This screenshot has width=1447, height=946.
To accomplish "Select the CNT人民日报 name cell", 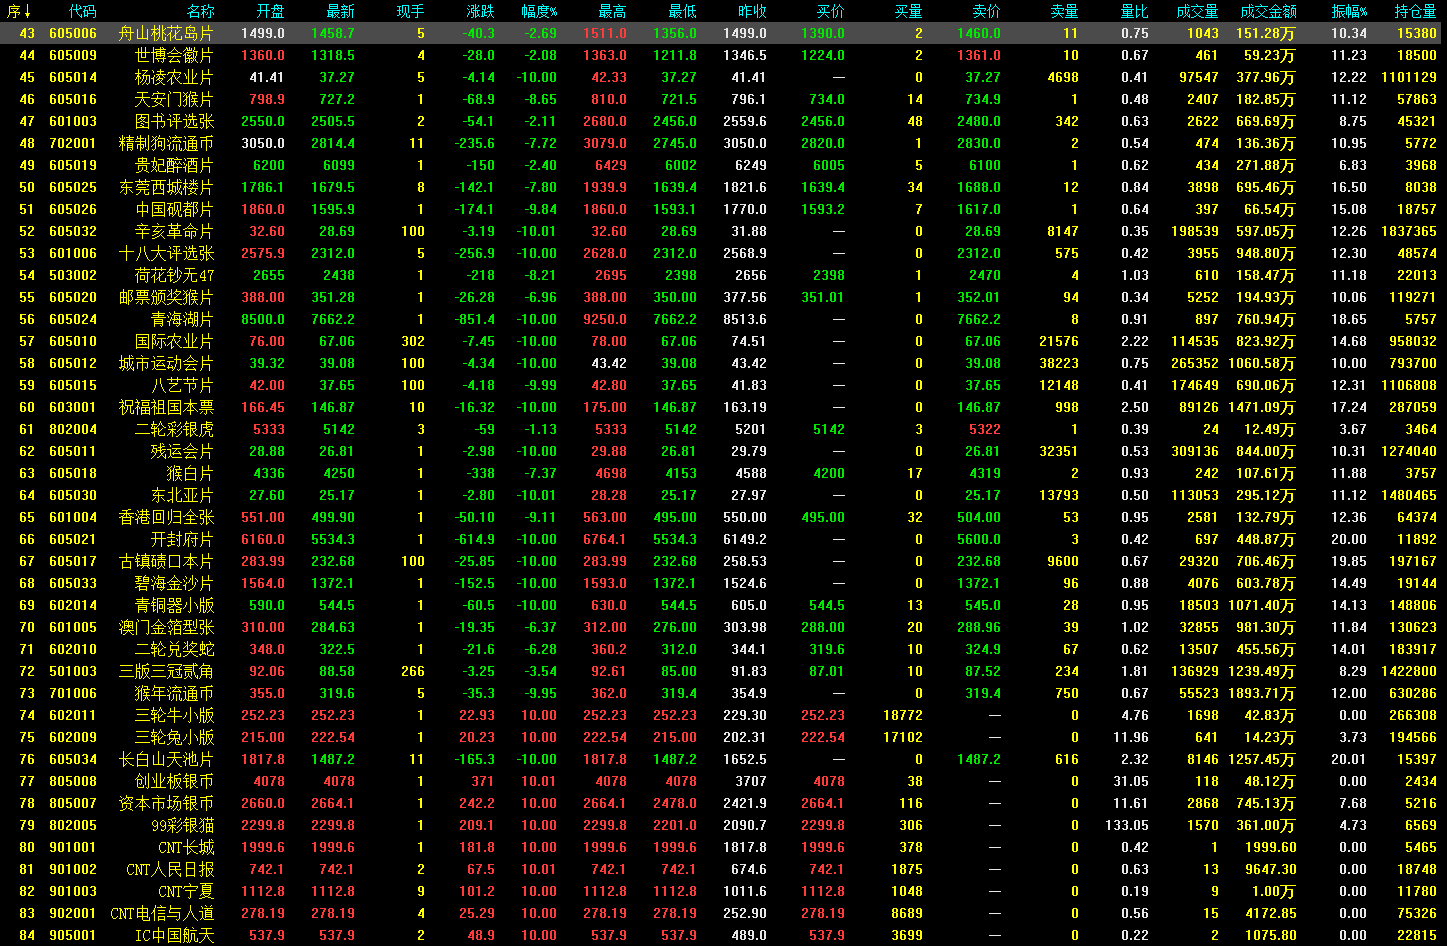I will pos(170,869).
